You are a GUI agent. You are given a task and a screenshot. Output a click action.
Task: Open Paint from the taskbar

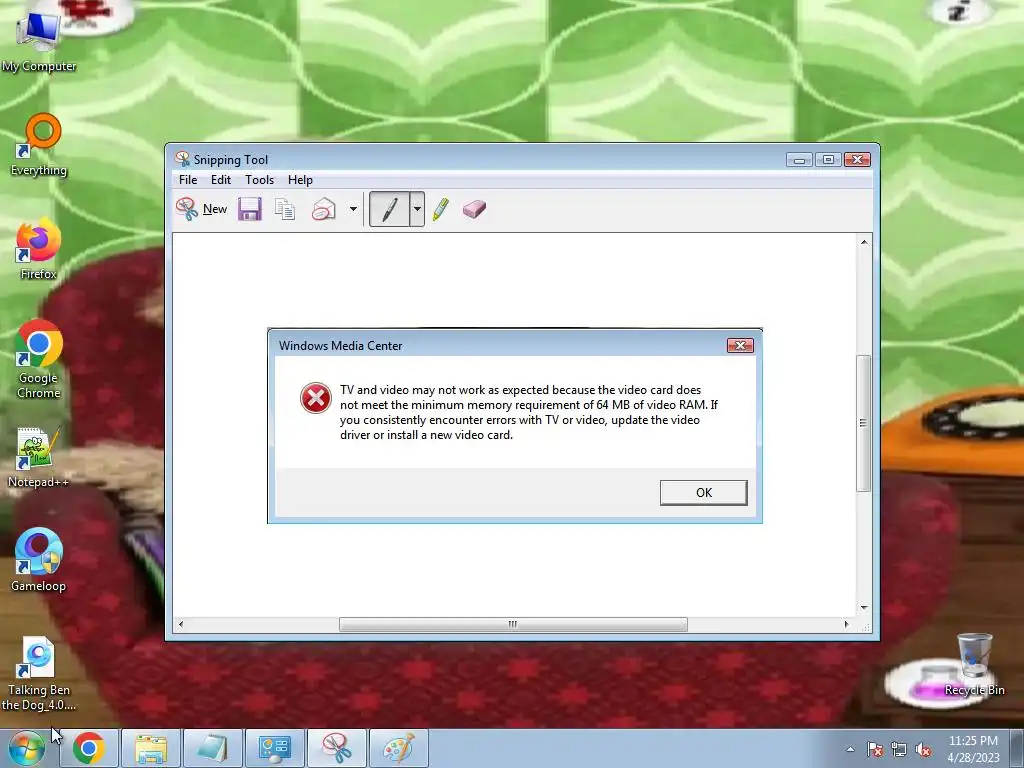399,748
